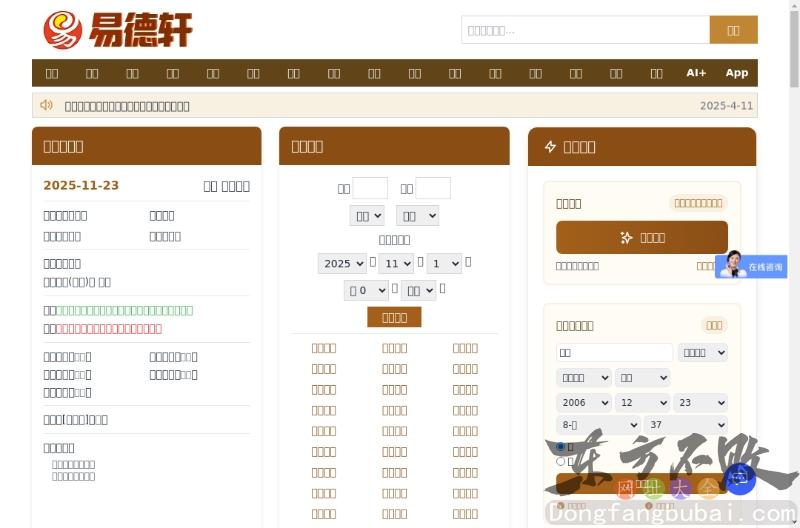Expand the year dropdown showing 2025

point(342,263)
